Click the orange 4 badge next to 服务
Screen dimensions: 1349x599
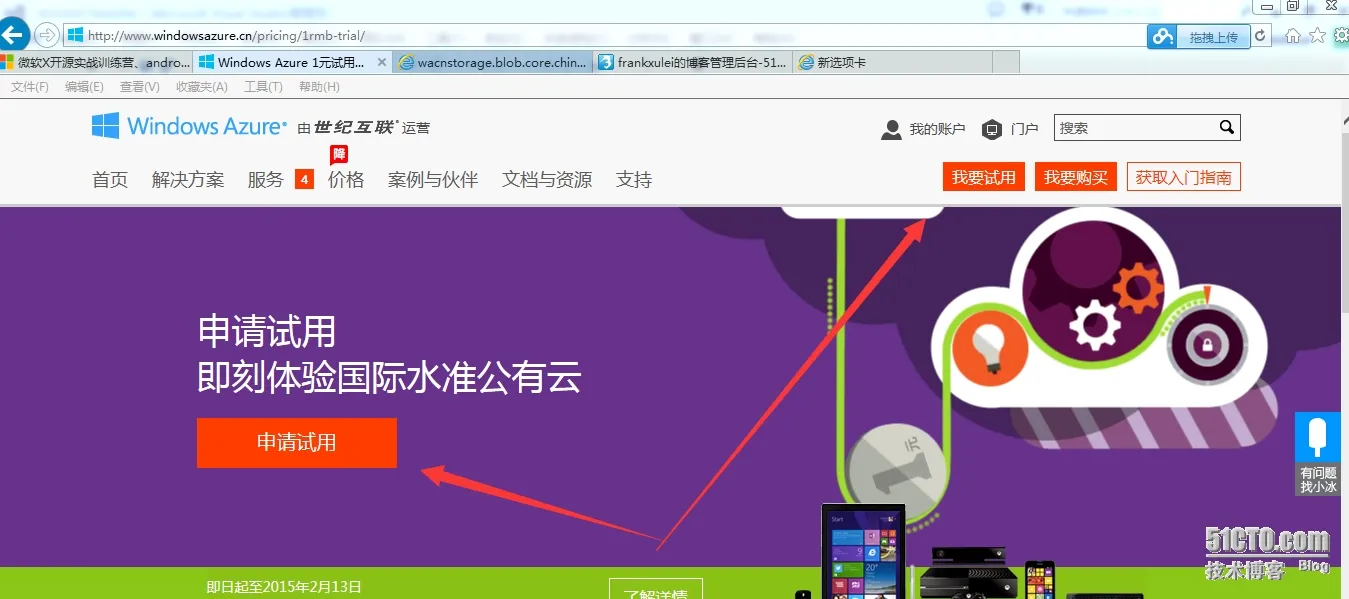(304, 180)
